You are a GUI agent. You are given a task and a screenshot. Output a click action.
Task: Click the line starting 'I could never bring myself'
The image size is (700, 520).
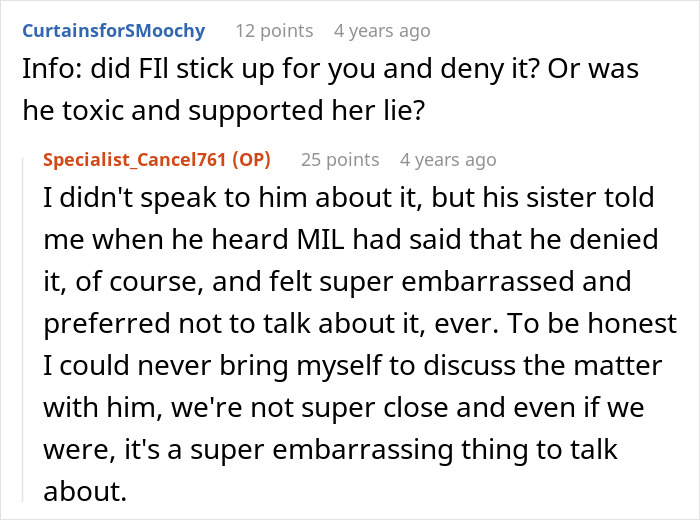pyautogui.click(x=353, y=366)
